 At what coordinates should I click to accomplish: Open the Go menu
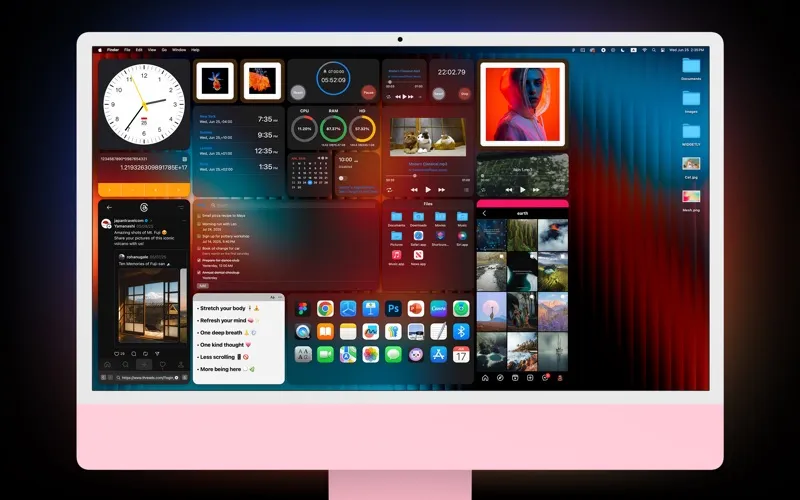[164, 50]
